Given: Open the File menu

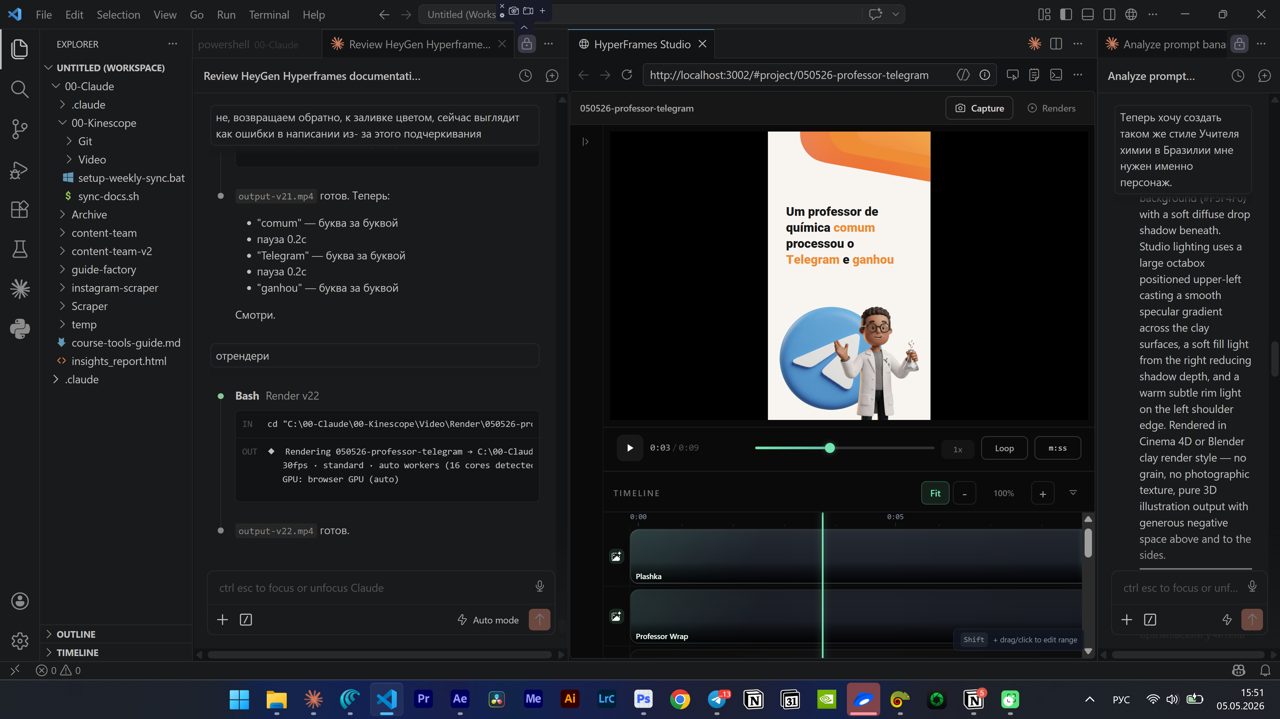Looking at the screenshot, I should pos(44,14).
